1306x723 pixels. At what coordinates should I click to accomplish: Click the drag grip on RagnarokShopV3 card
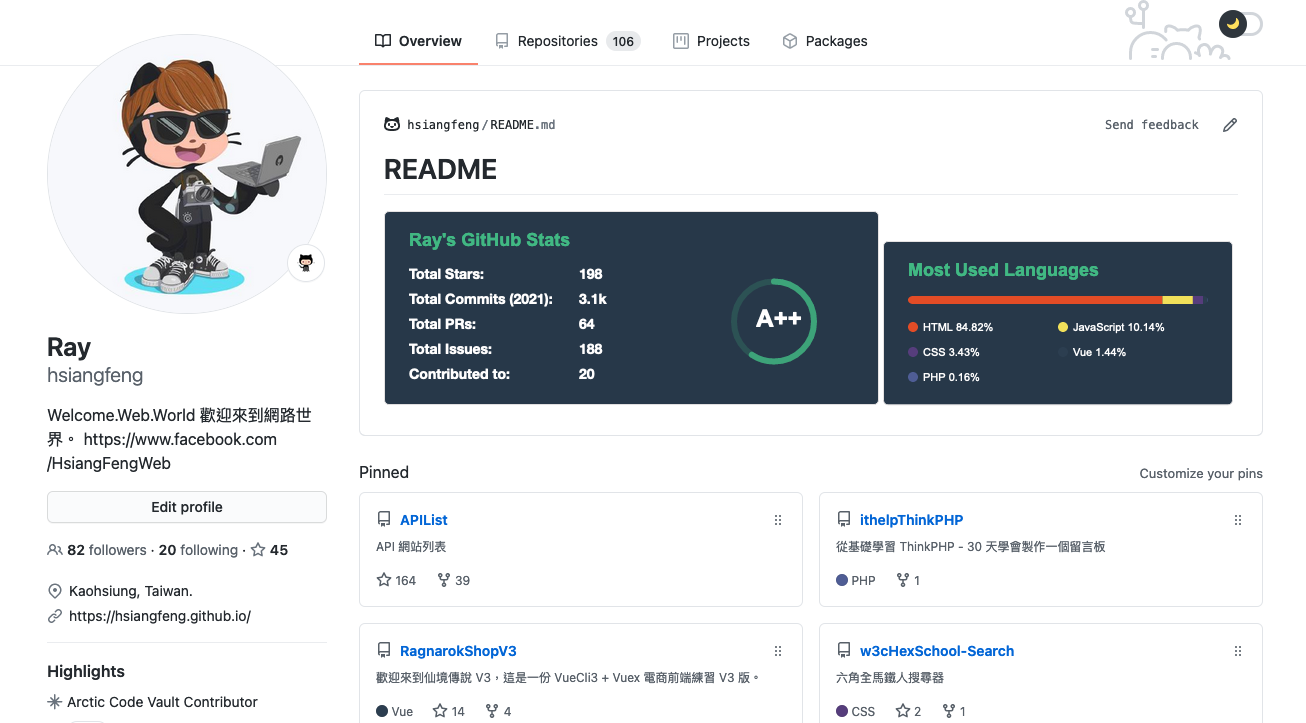[x=778, y=651]
